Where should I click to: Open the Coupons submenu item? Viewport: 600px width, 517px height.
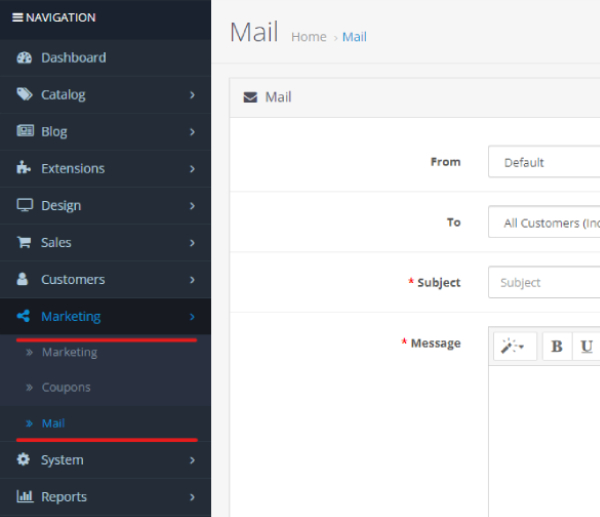point(66,387)
